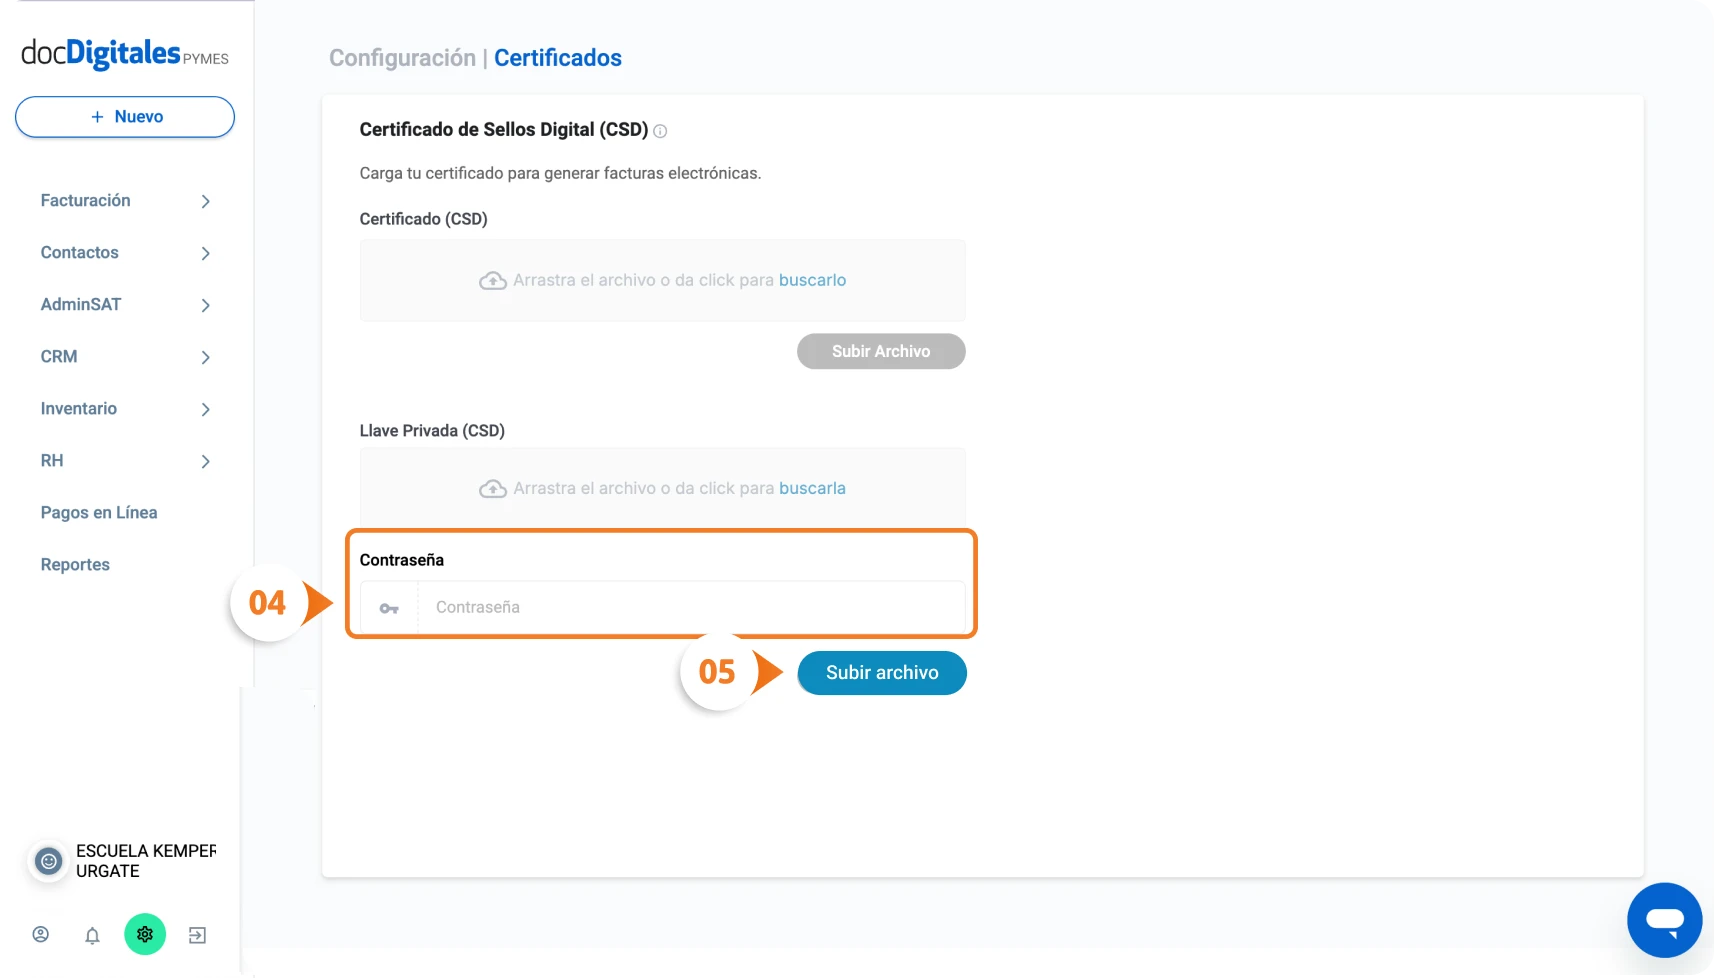The width and height of the screenshot is (1715, 978).
Task: Click the smiley avatar for Escuela Kemper
Action: click(x=48, y=861)
